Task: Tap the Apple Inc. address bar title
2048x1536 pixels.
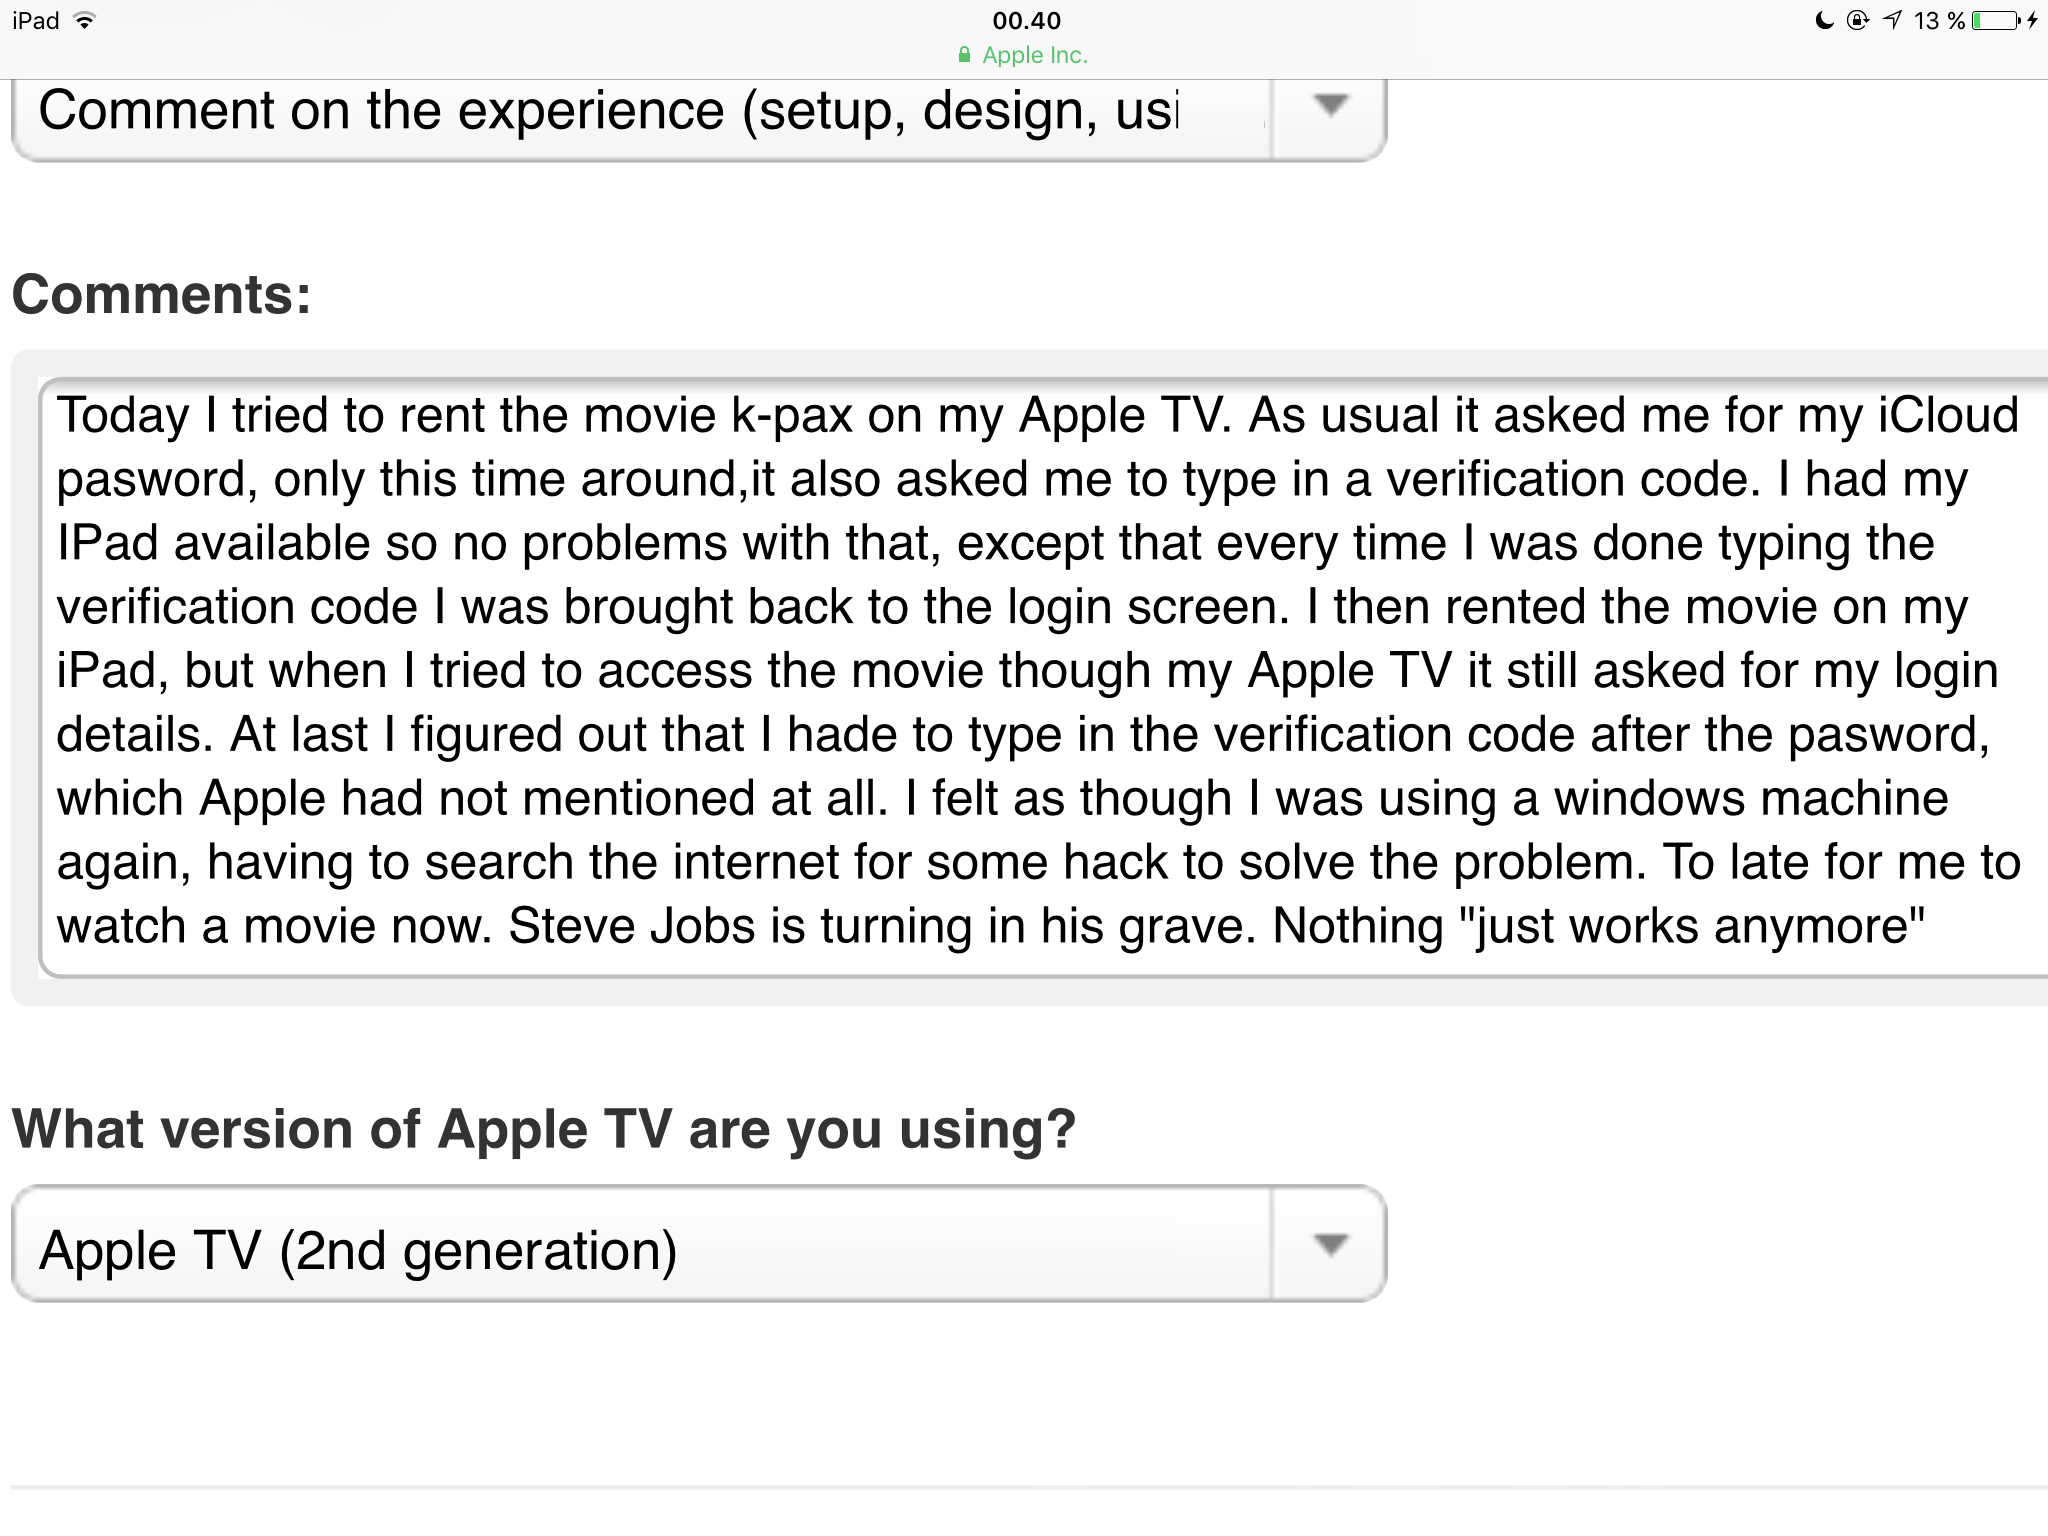Action: pos(1034,55)
